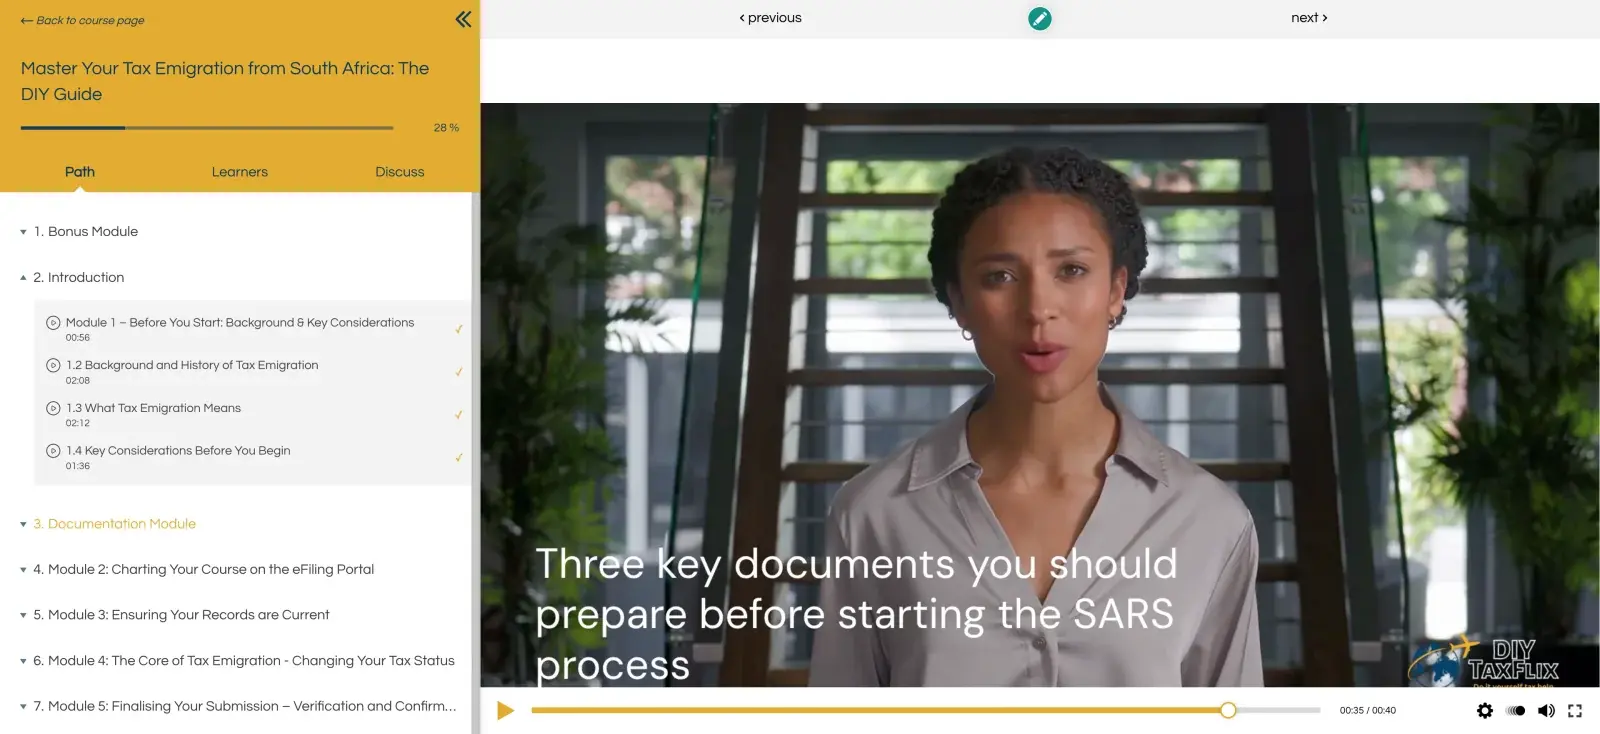Open the playback speed control icon
Image resolution: width=1600 pixels, height=734 pixels.
coord(1516,710)
